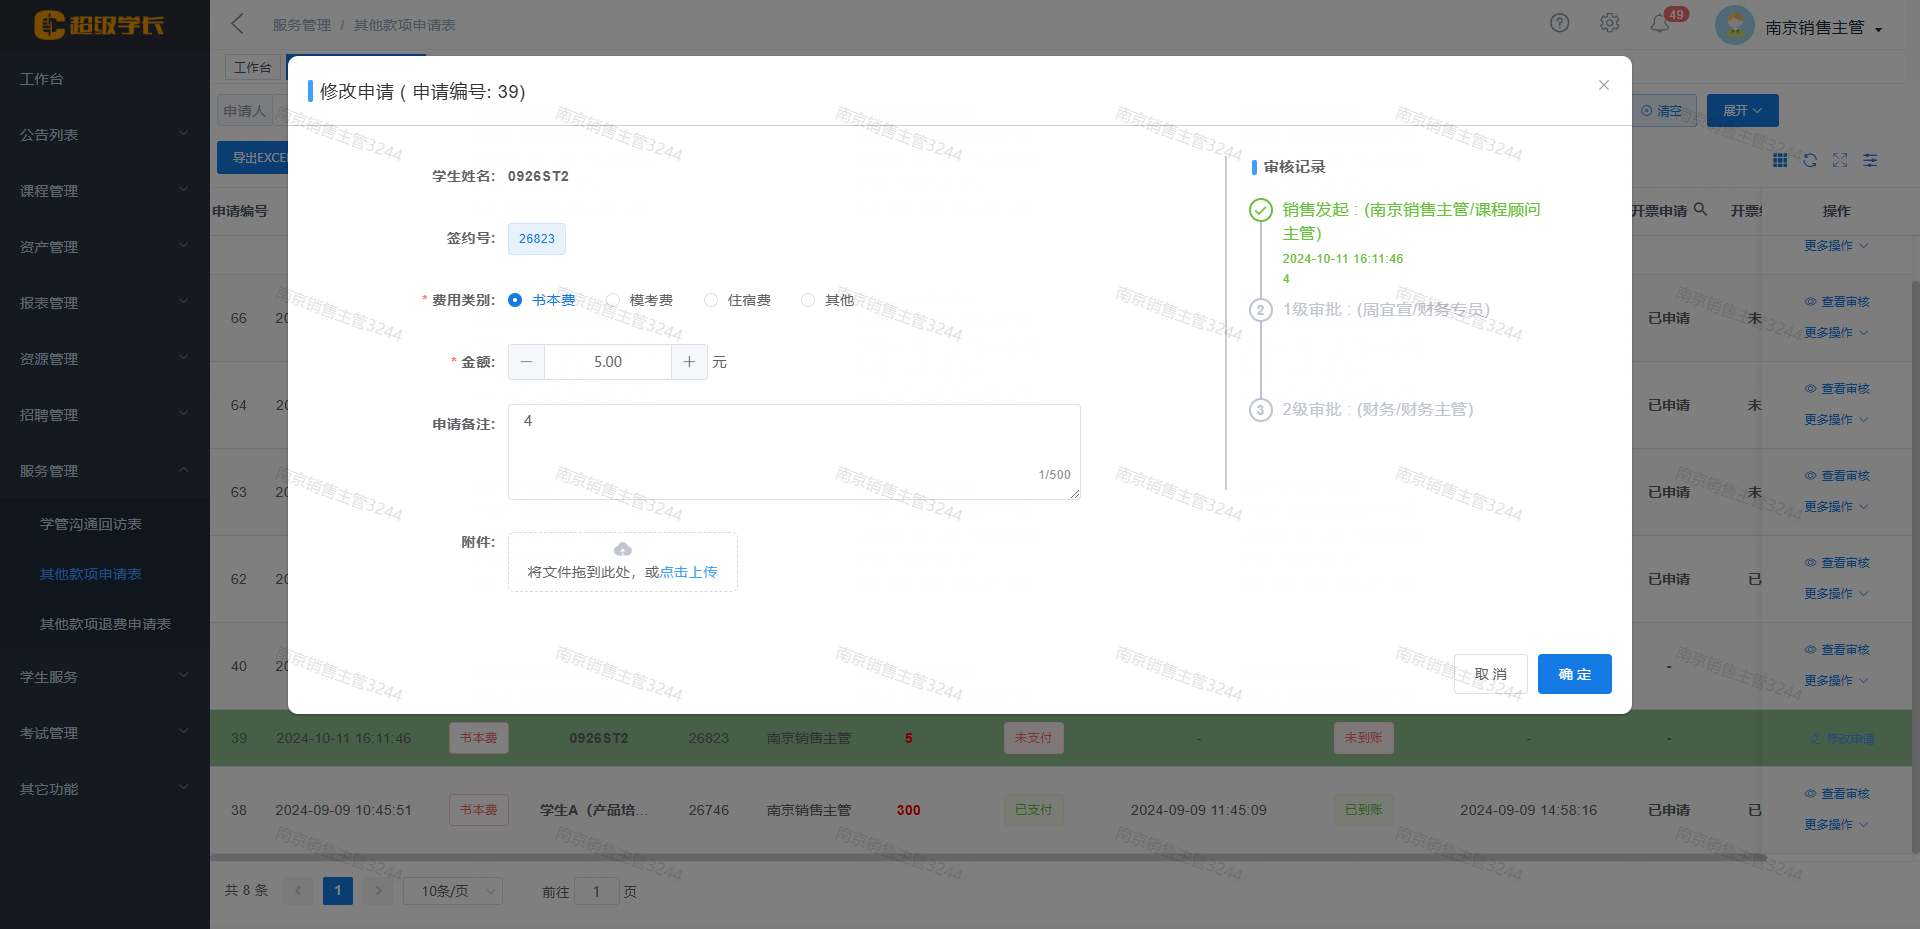Close the modify application dialog
The image size is (1920, 929).
1603,85
